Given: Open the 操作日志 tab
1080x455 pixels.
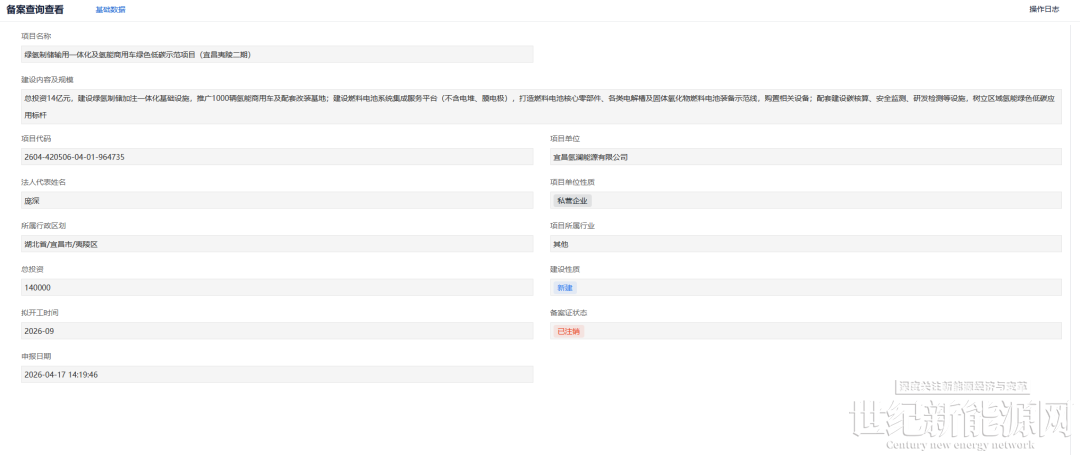Looking at the screenshot, I should (1043, 9).
